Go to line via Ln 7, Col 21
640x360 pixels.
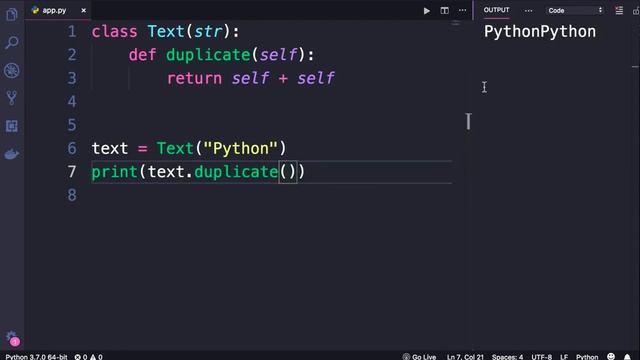465,357
